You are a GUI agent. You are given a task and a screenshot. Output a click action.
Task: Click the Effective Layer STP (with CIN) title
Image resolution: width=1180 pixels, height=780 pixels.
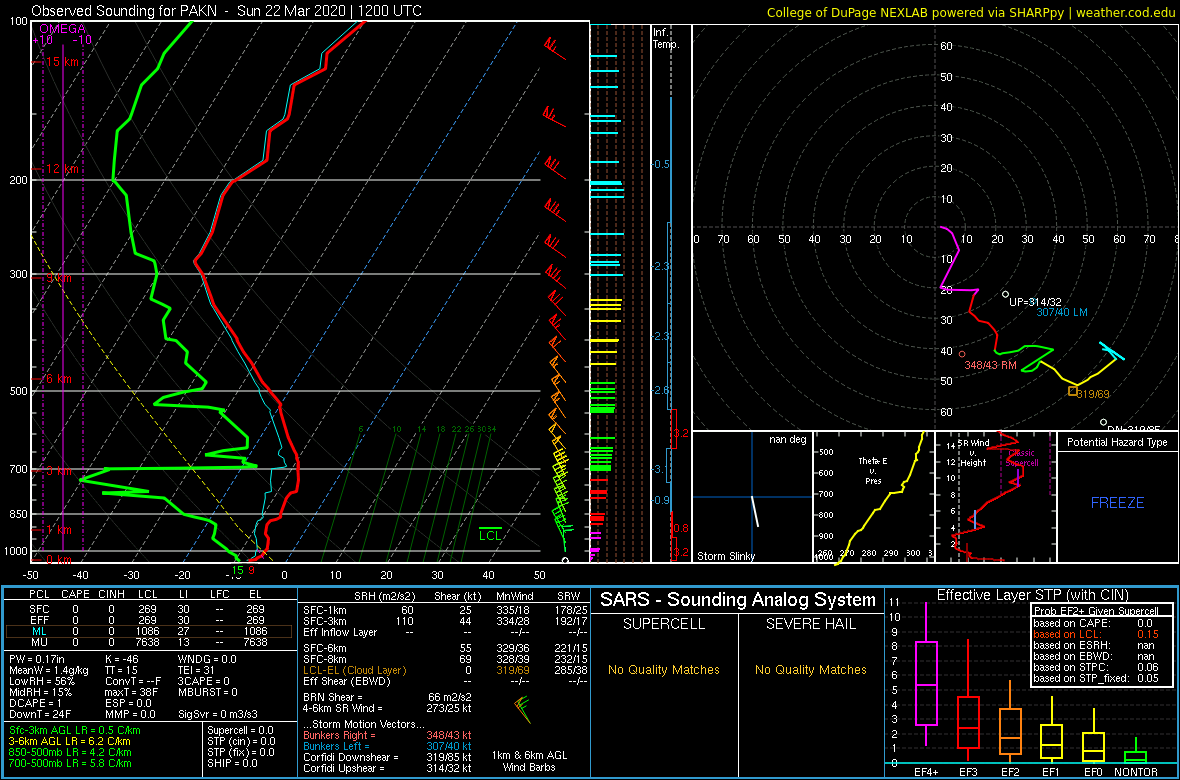click(1031, 595)
